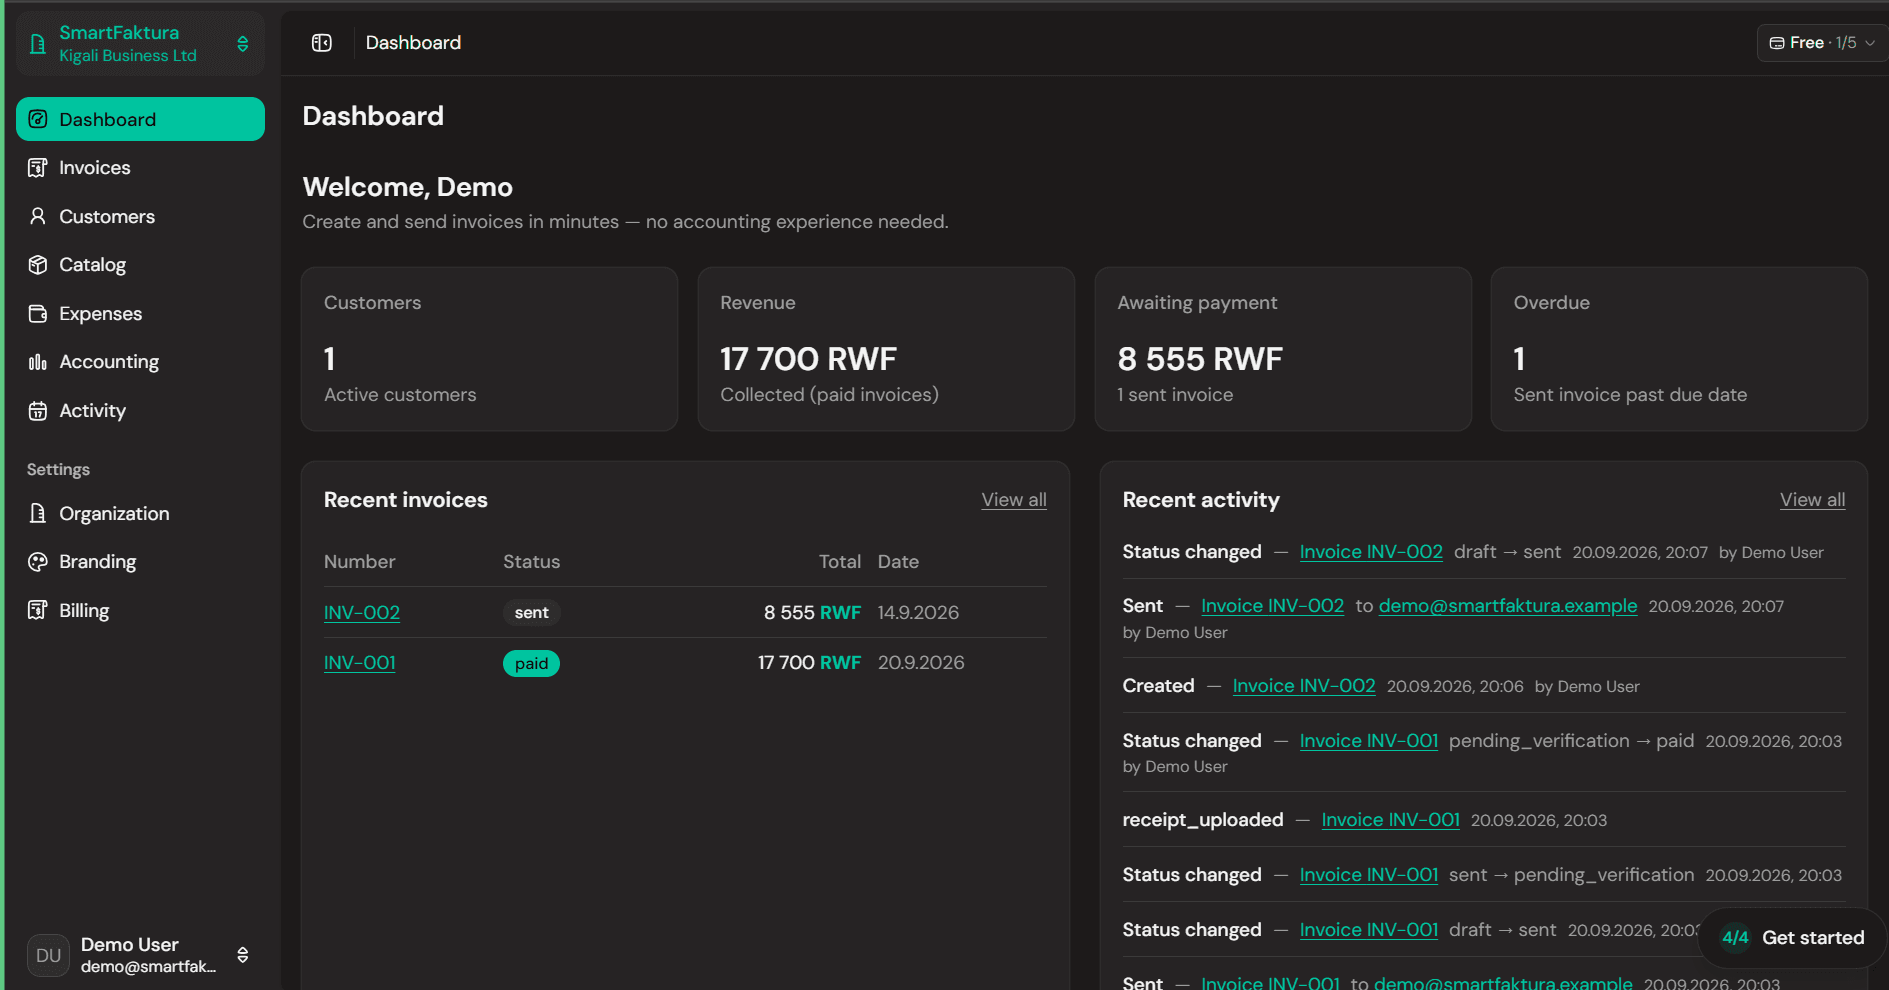Click demo@smartfaktura.example link in INV-002 Sent entry
Screen dimensions: 1889x990
(x=1508, y=606)
